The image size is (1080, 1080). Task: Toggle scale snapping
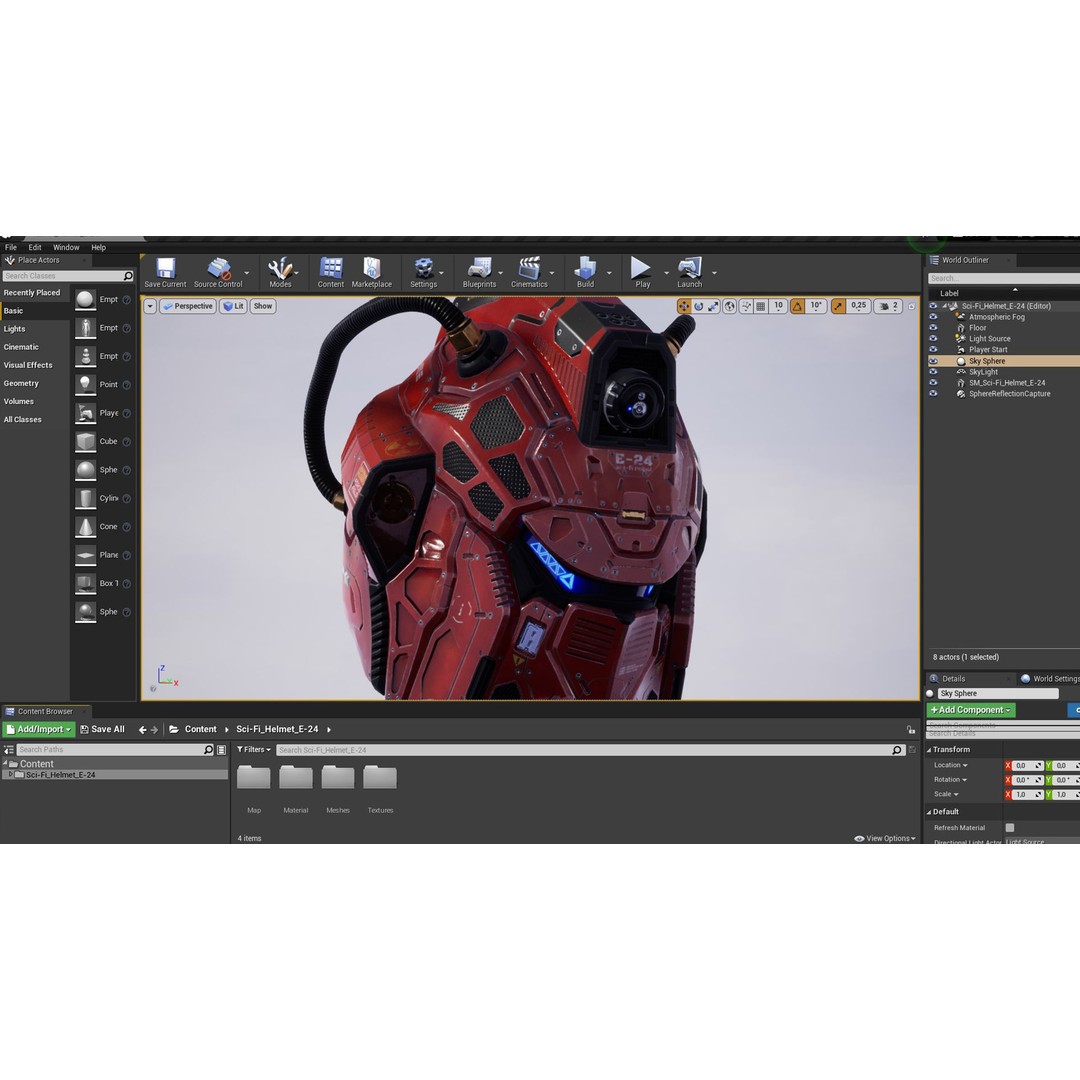(838, 307)
